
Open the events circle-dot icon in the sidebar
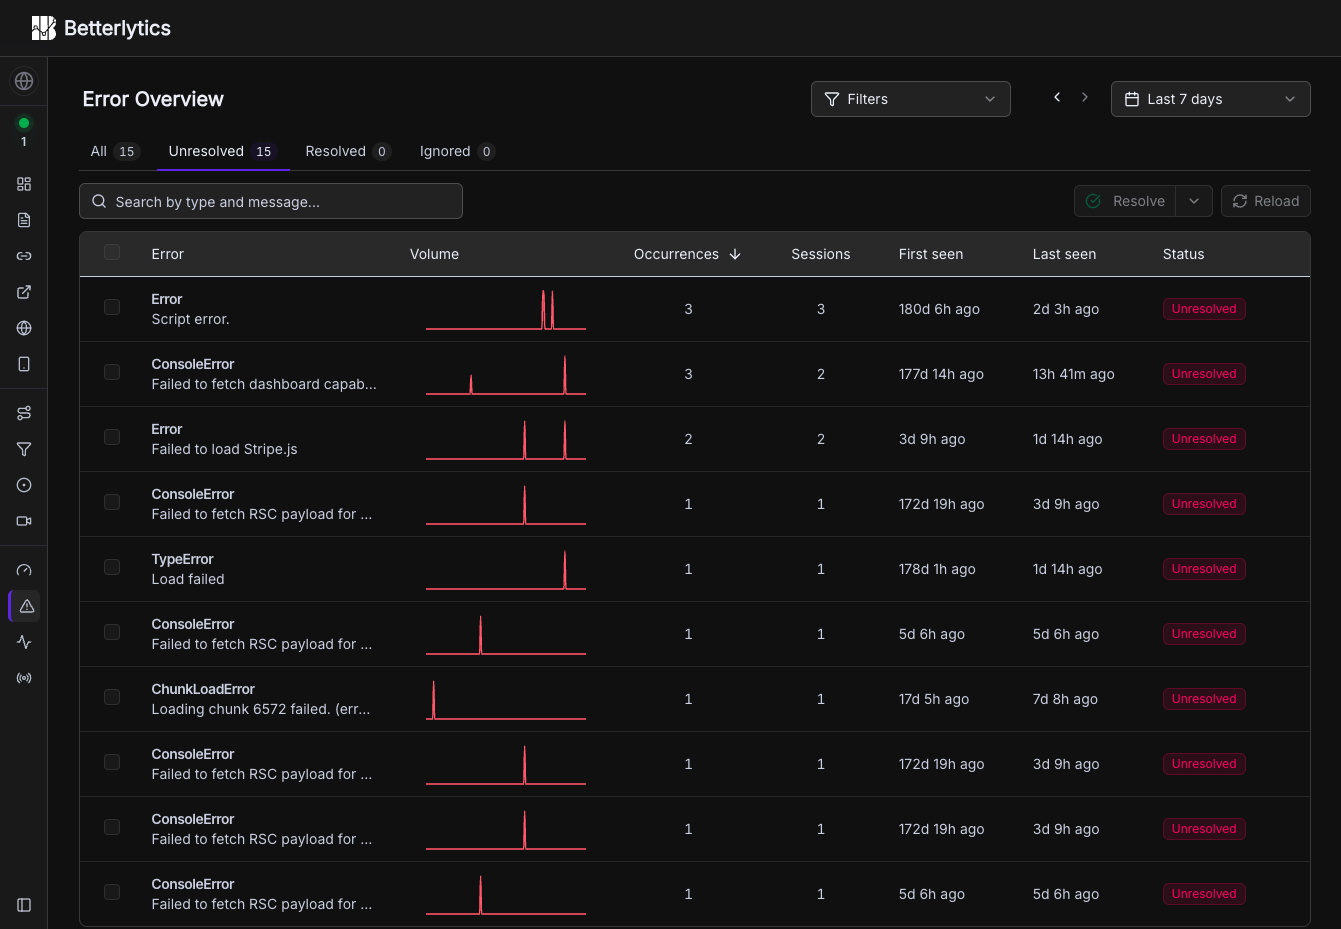coord(24,485)
